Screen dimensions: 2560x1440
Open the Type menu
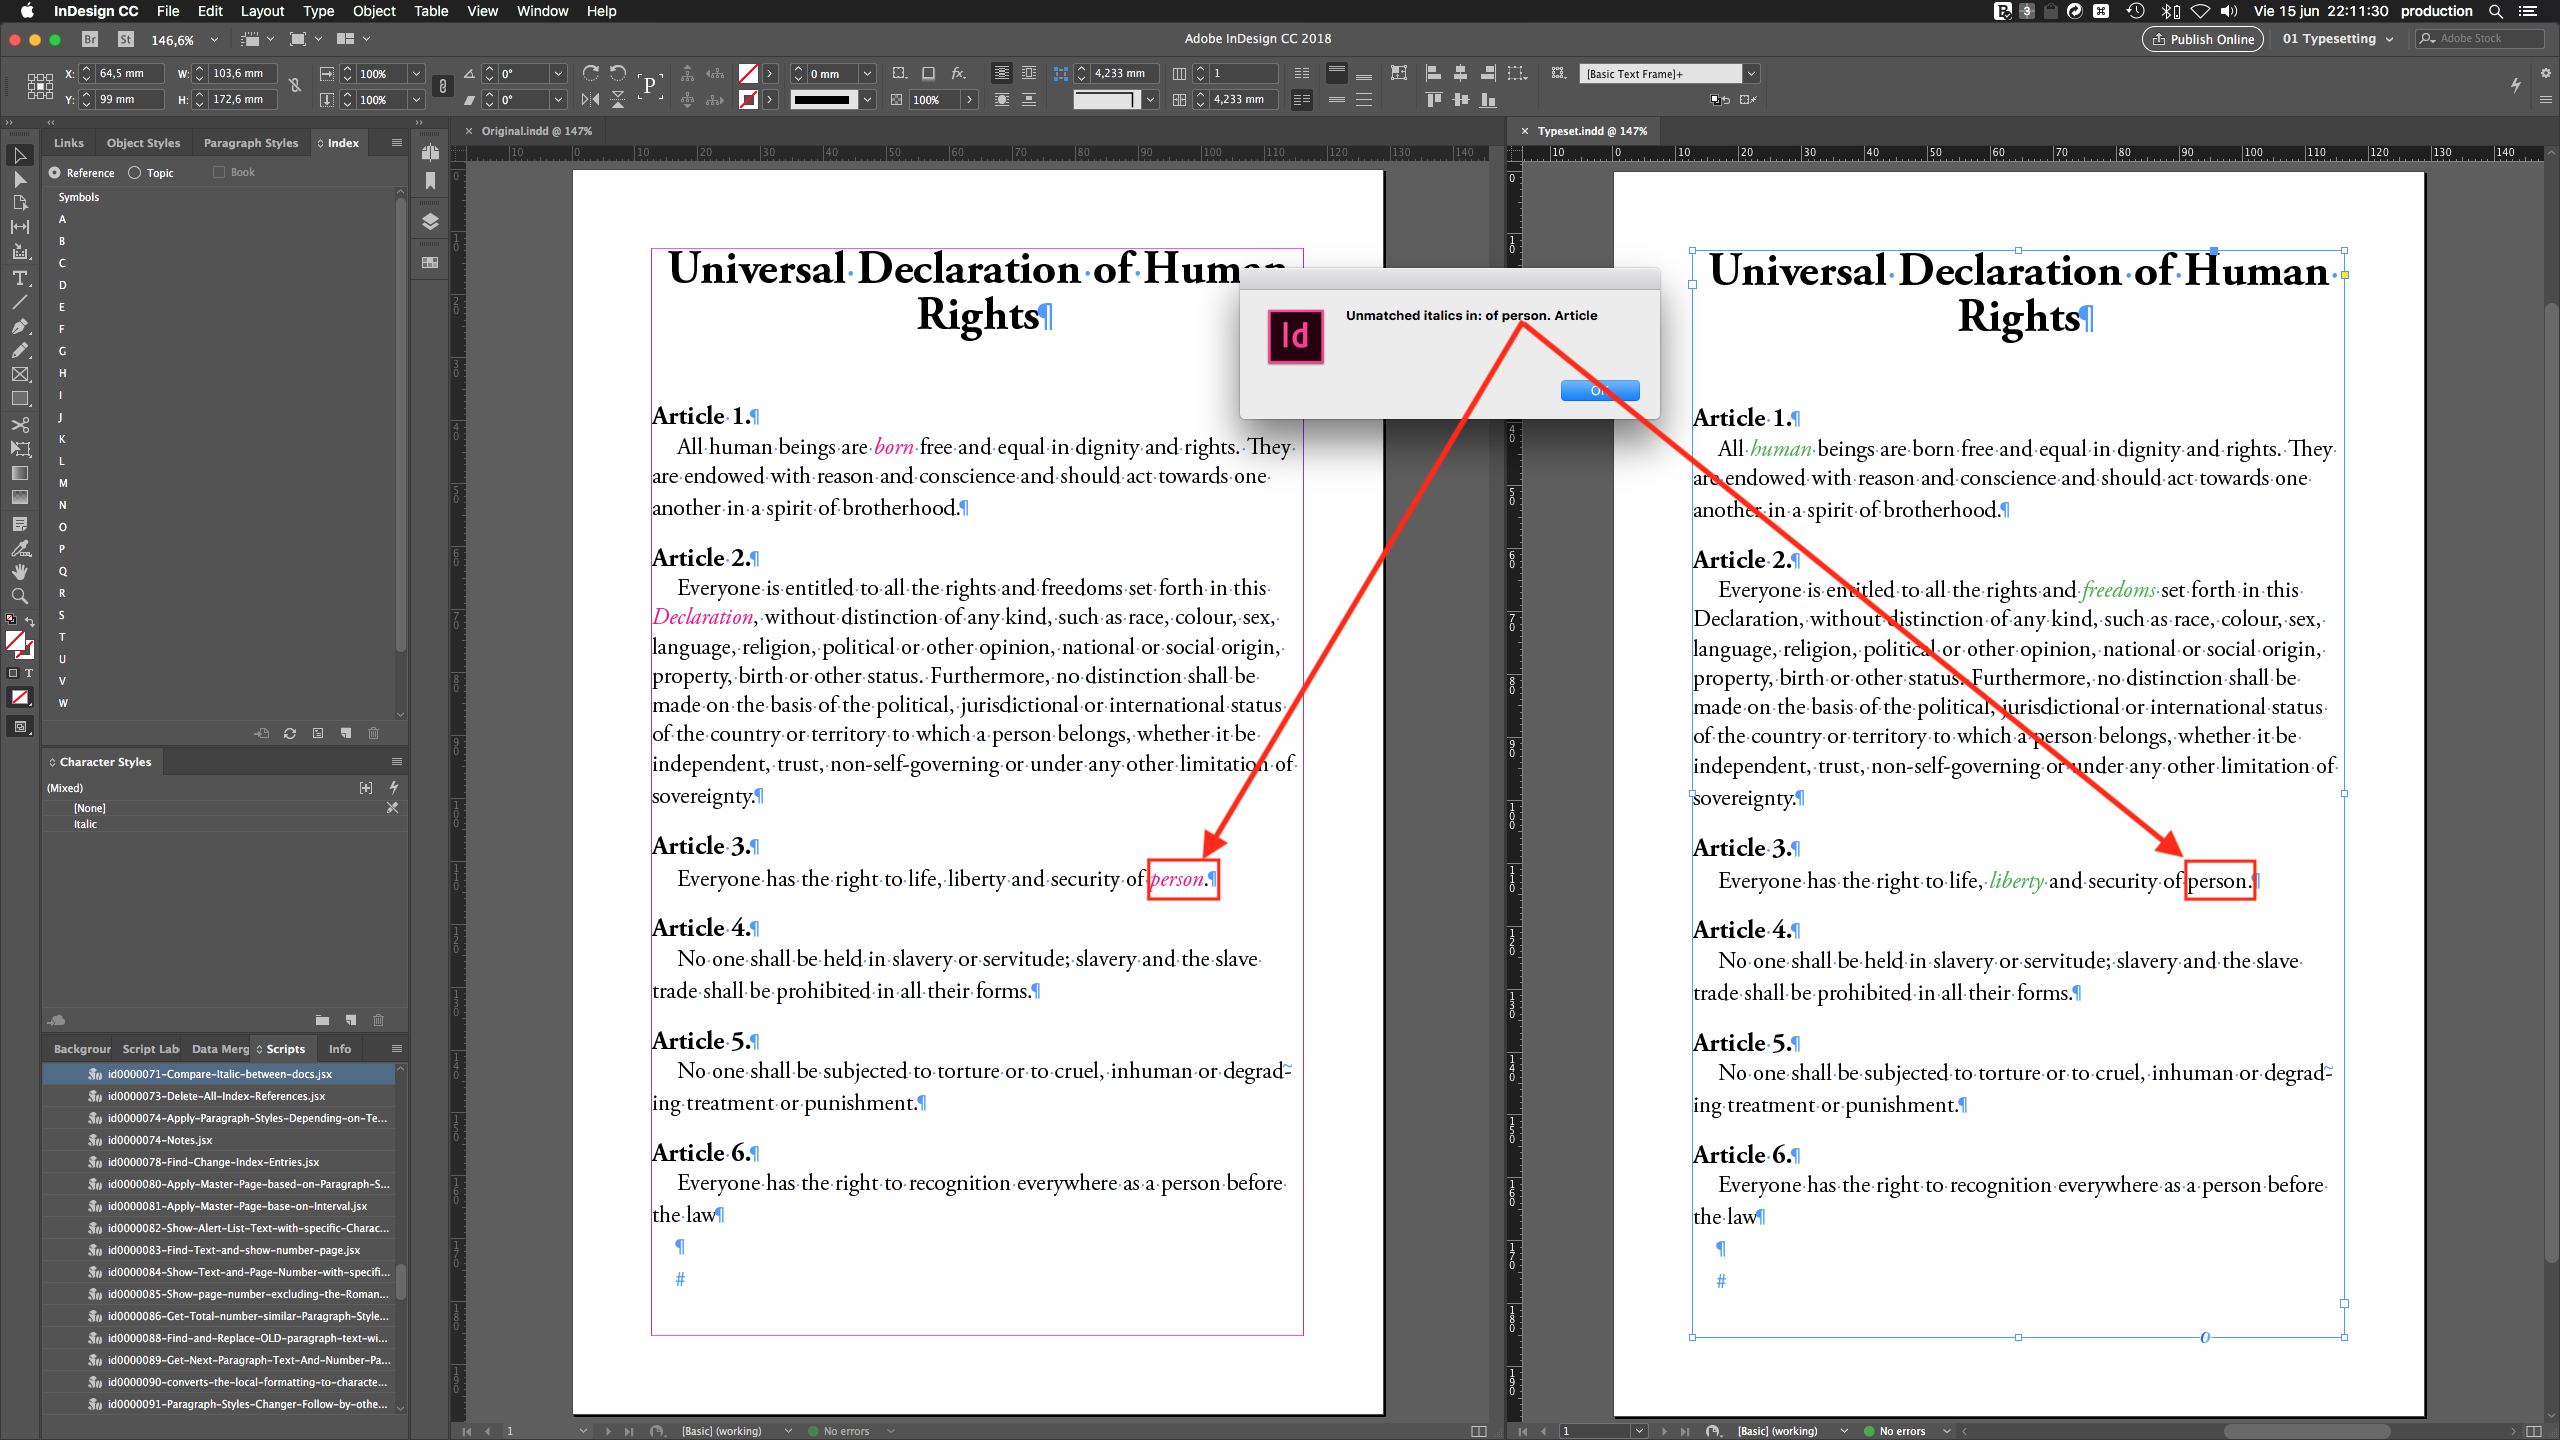pyautogui.click(x=318, y=11)
